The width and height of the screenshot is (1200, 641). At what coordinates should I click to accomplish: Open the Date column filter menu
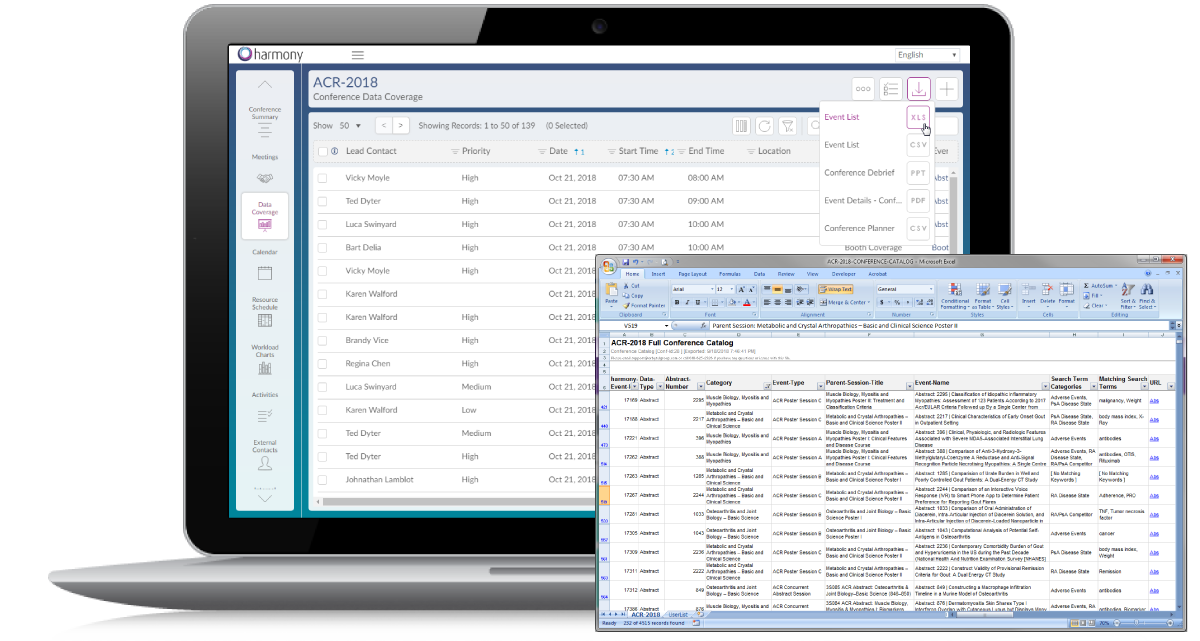tap(541, 152)
